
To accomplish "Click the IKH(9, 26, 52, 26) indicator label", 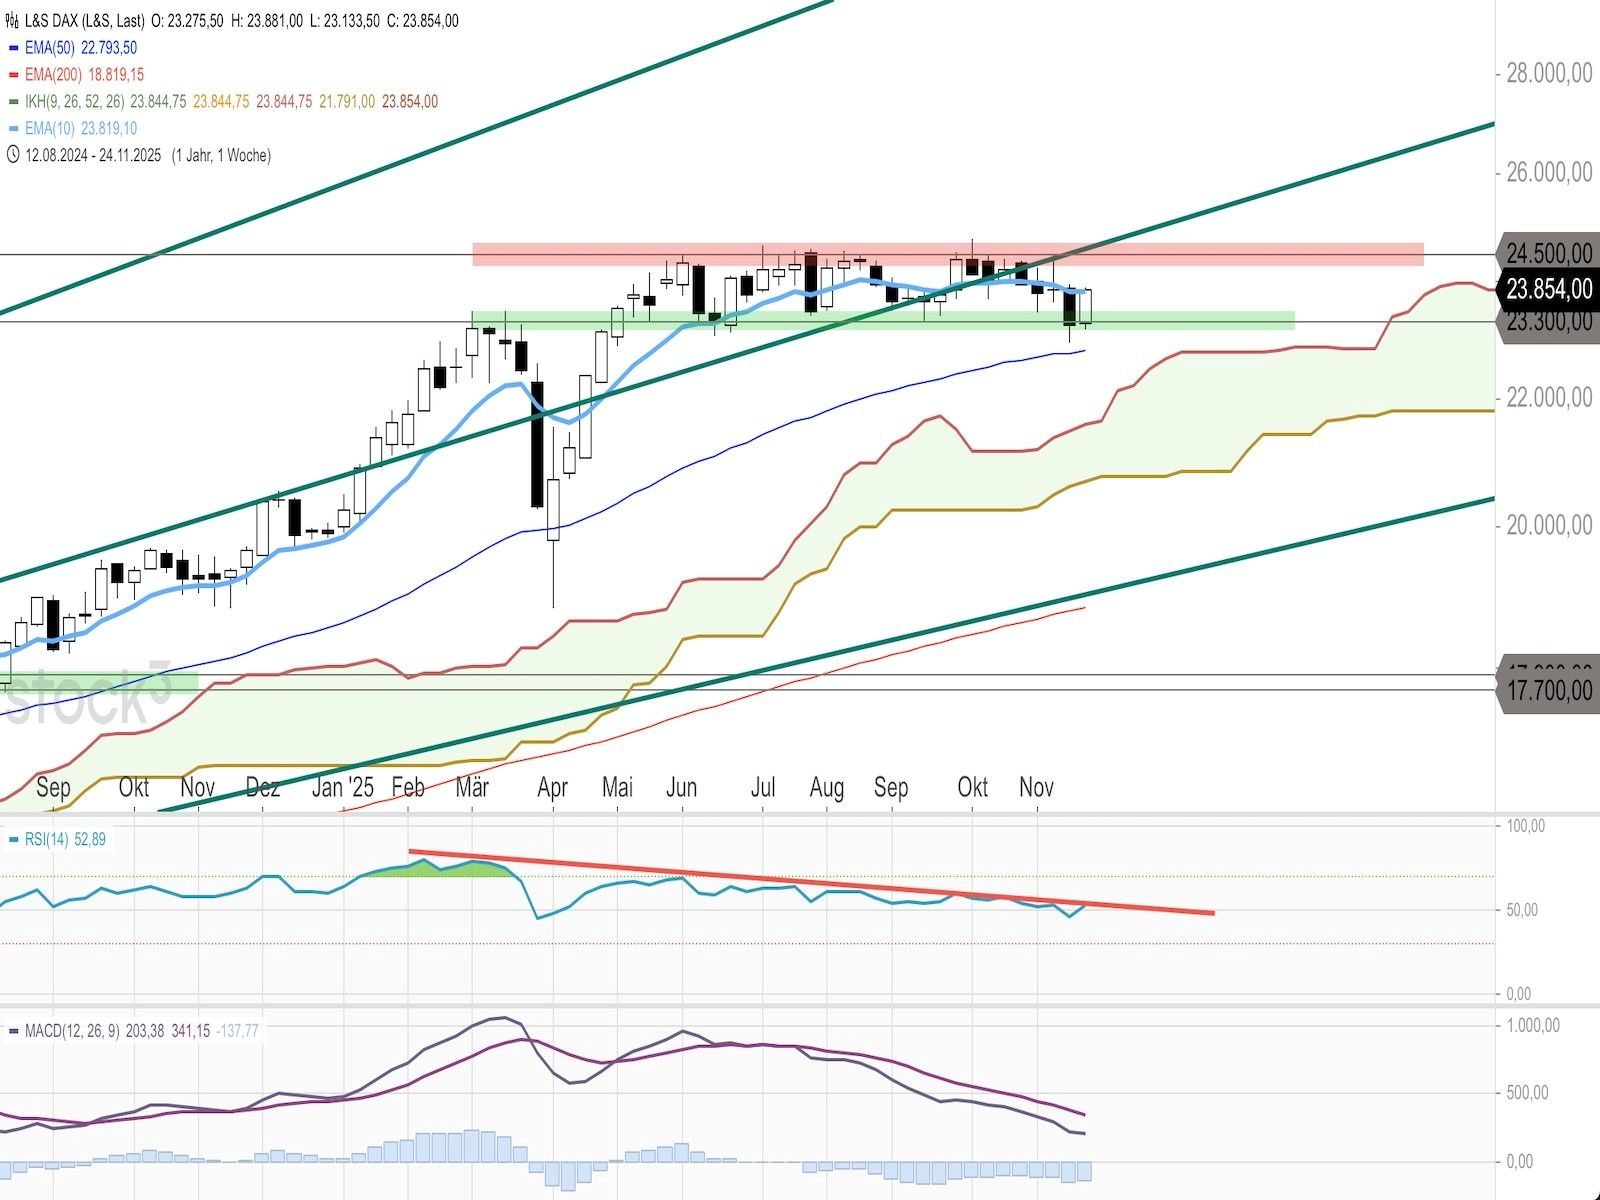I will (75, 102).
